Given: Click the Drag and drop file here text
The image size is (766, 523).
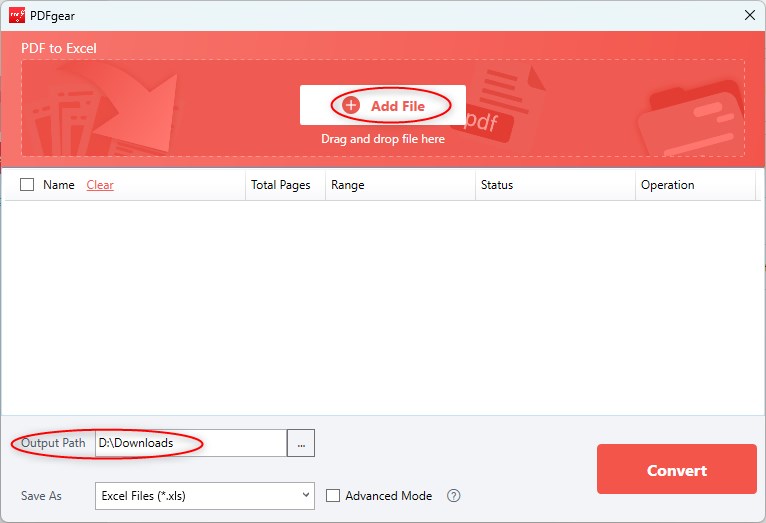Looking at the screenshot, I should pos(383,139).
